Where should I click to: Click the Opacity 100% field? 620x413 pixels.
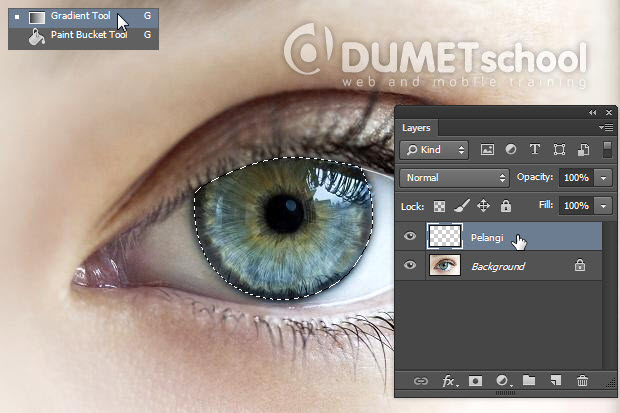577,178
